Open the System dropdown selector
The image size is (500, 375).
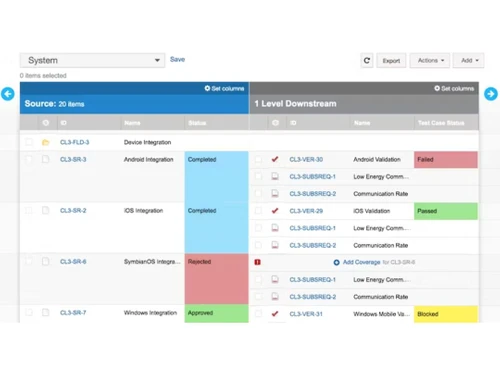point(92,60)
